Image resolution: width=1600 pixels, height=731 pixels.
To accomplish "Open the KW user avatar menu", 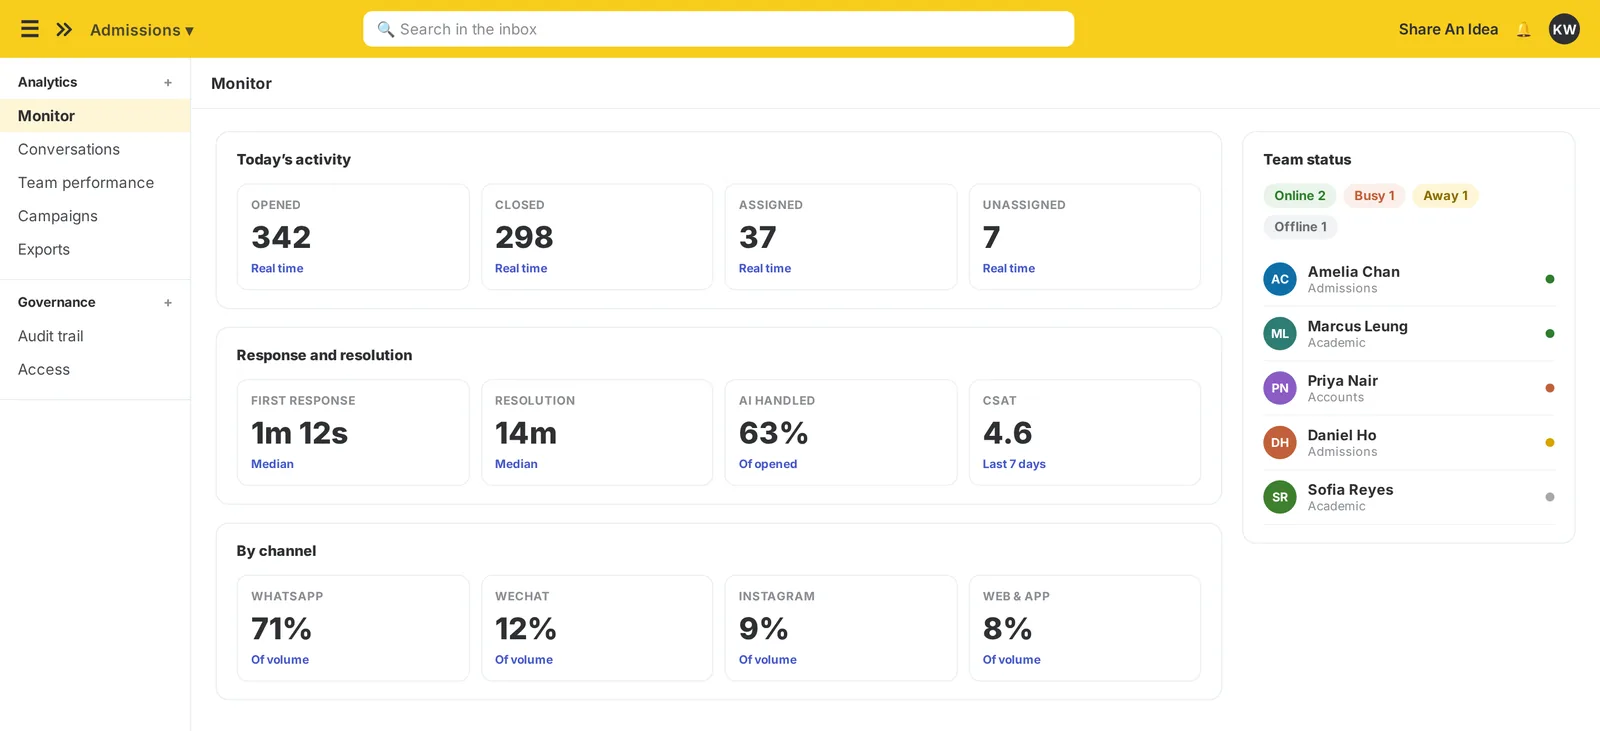I will 1564,29.
